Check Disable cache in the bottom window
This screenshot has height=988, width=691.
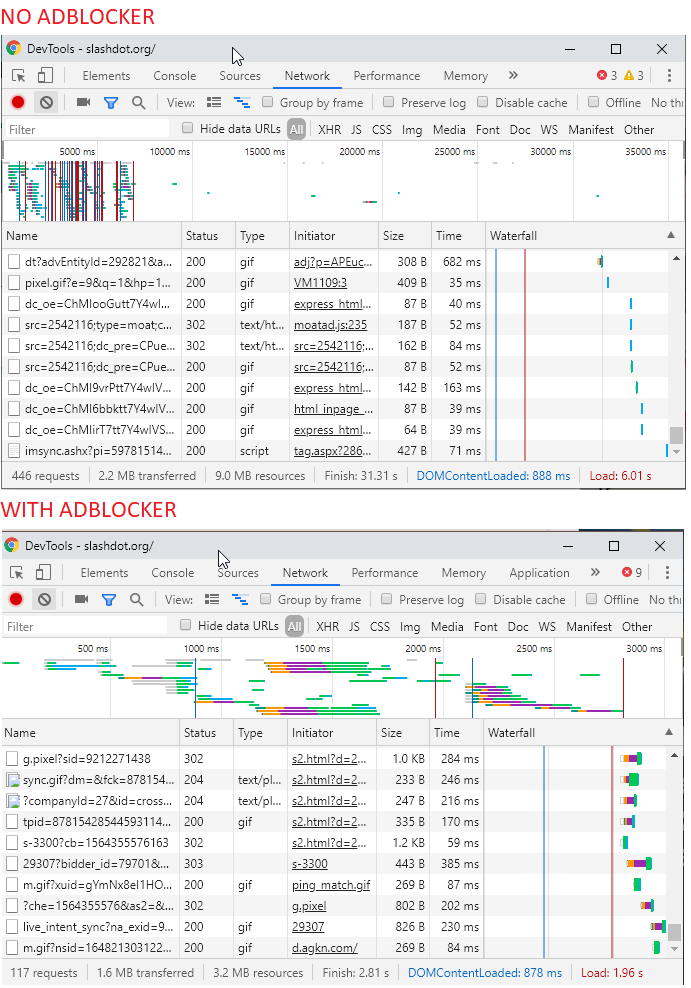coord(481,599)
